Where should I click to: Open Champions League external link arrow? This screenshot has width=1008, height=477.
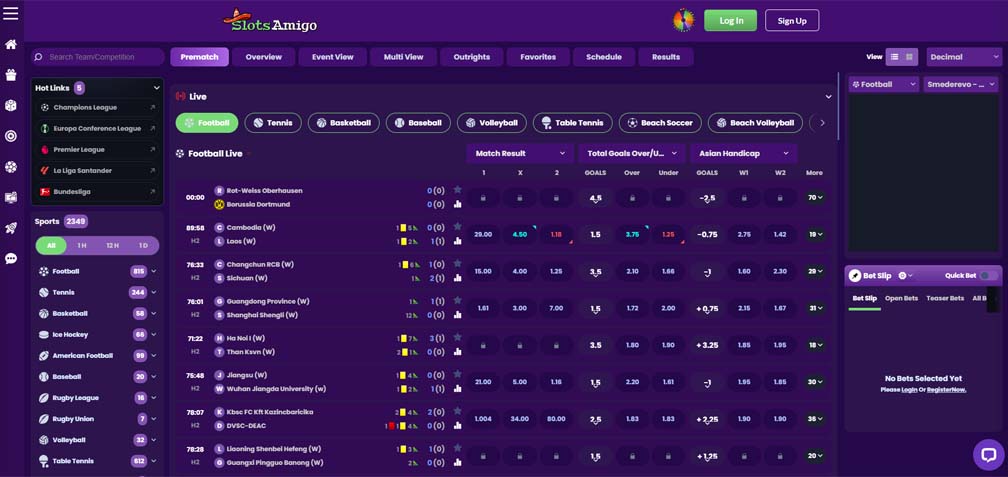tap(152, 107)
